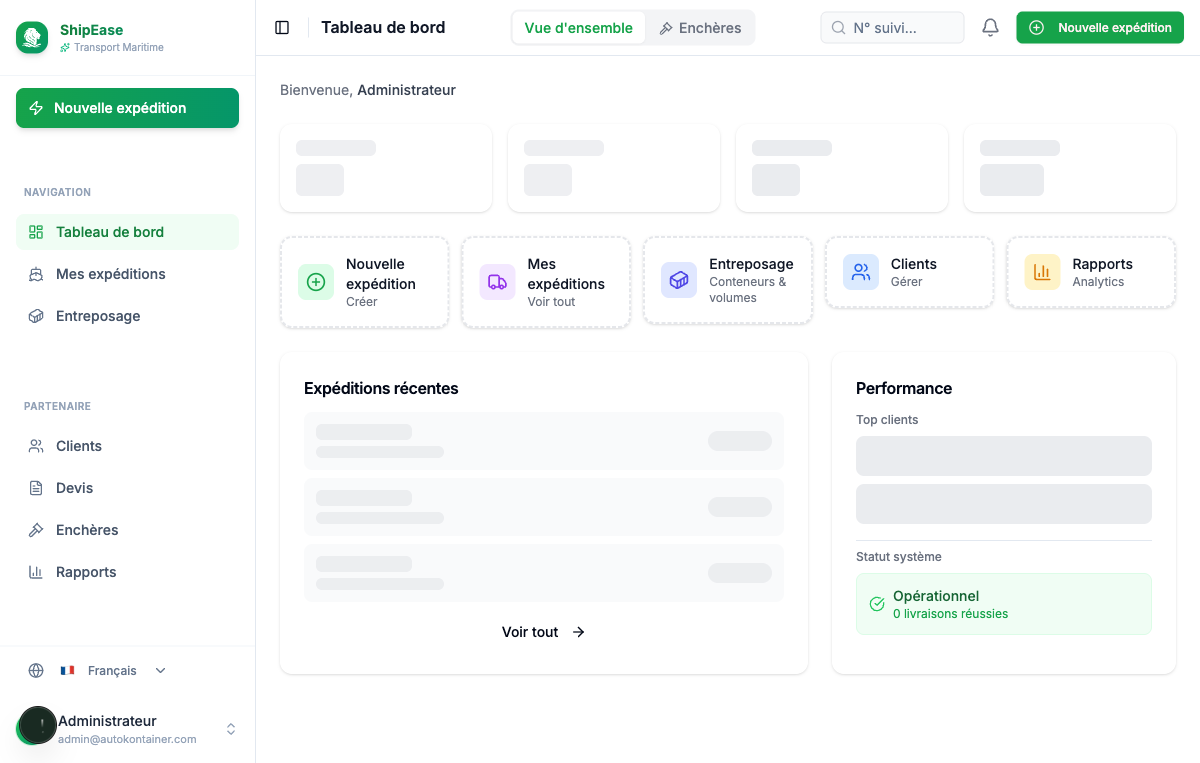
Task: Click the Transport Maritime subtitle
Action: [x=119, y=48]
